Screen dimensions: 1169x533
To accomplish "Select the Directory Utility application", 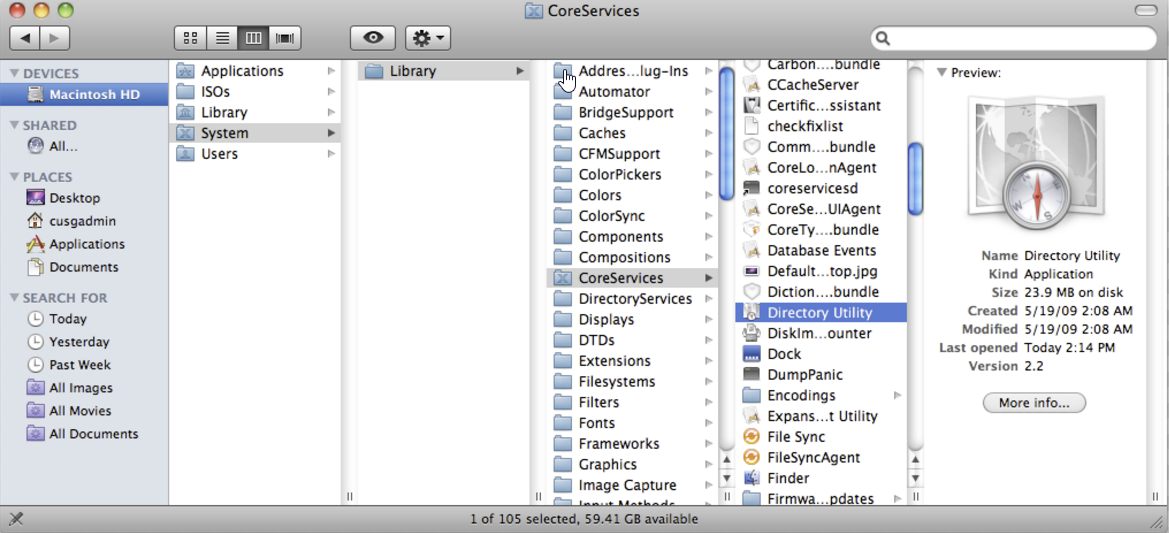I will pos(821,313).
